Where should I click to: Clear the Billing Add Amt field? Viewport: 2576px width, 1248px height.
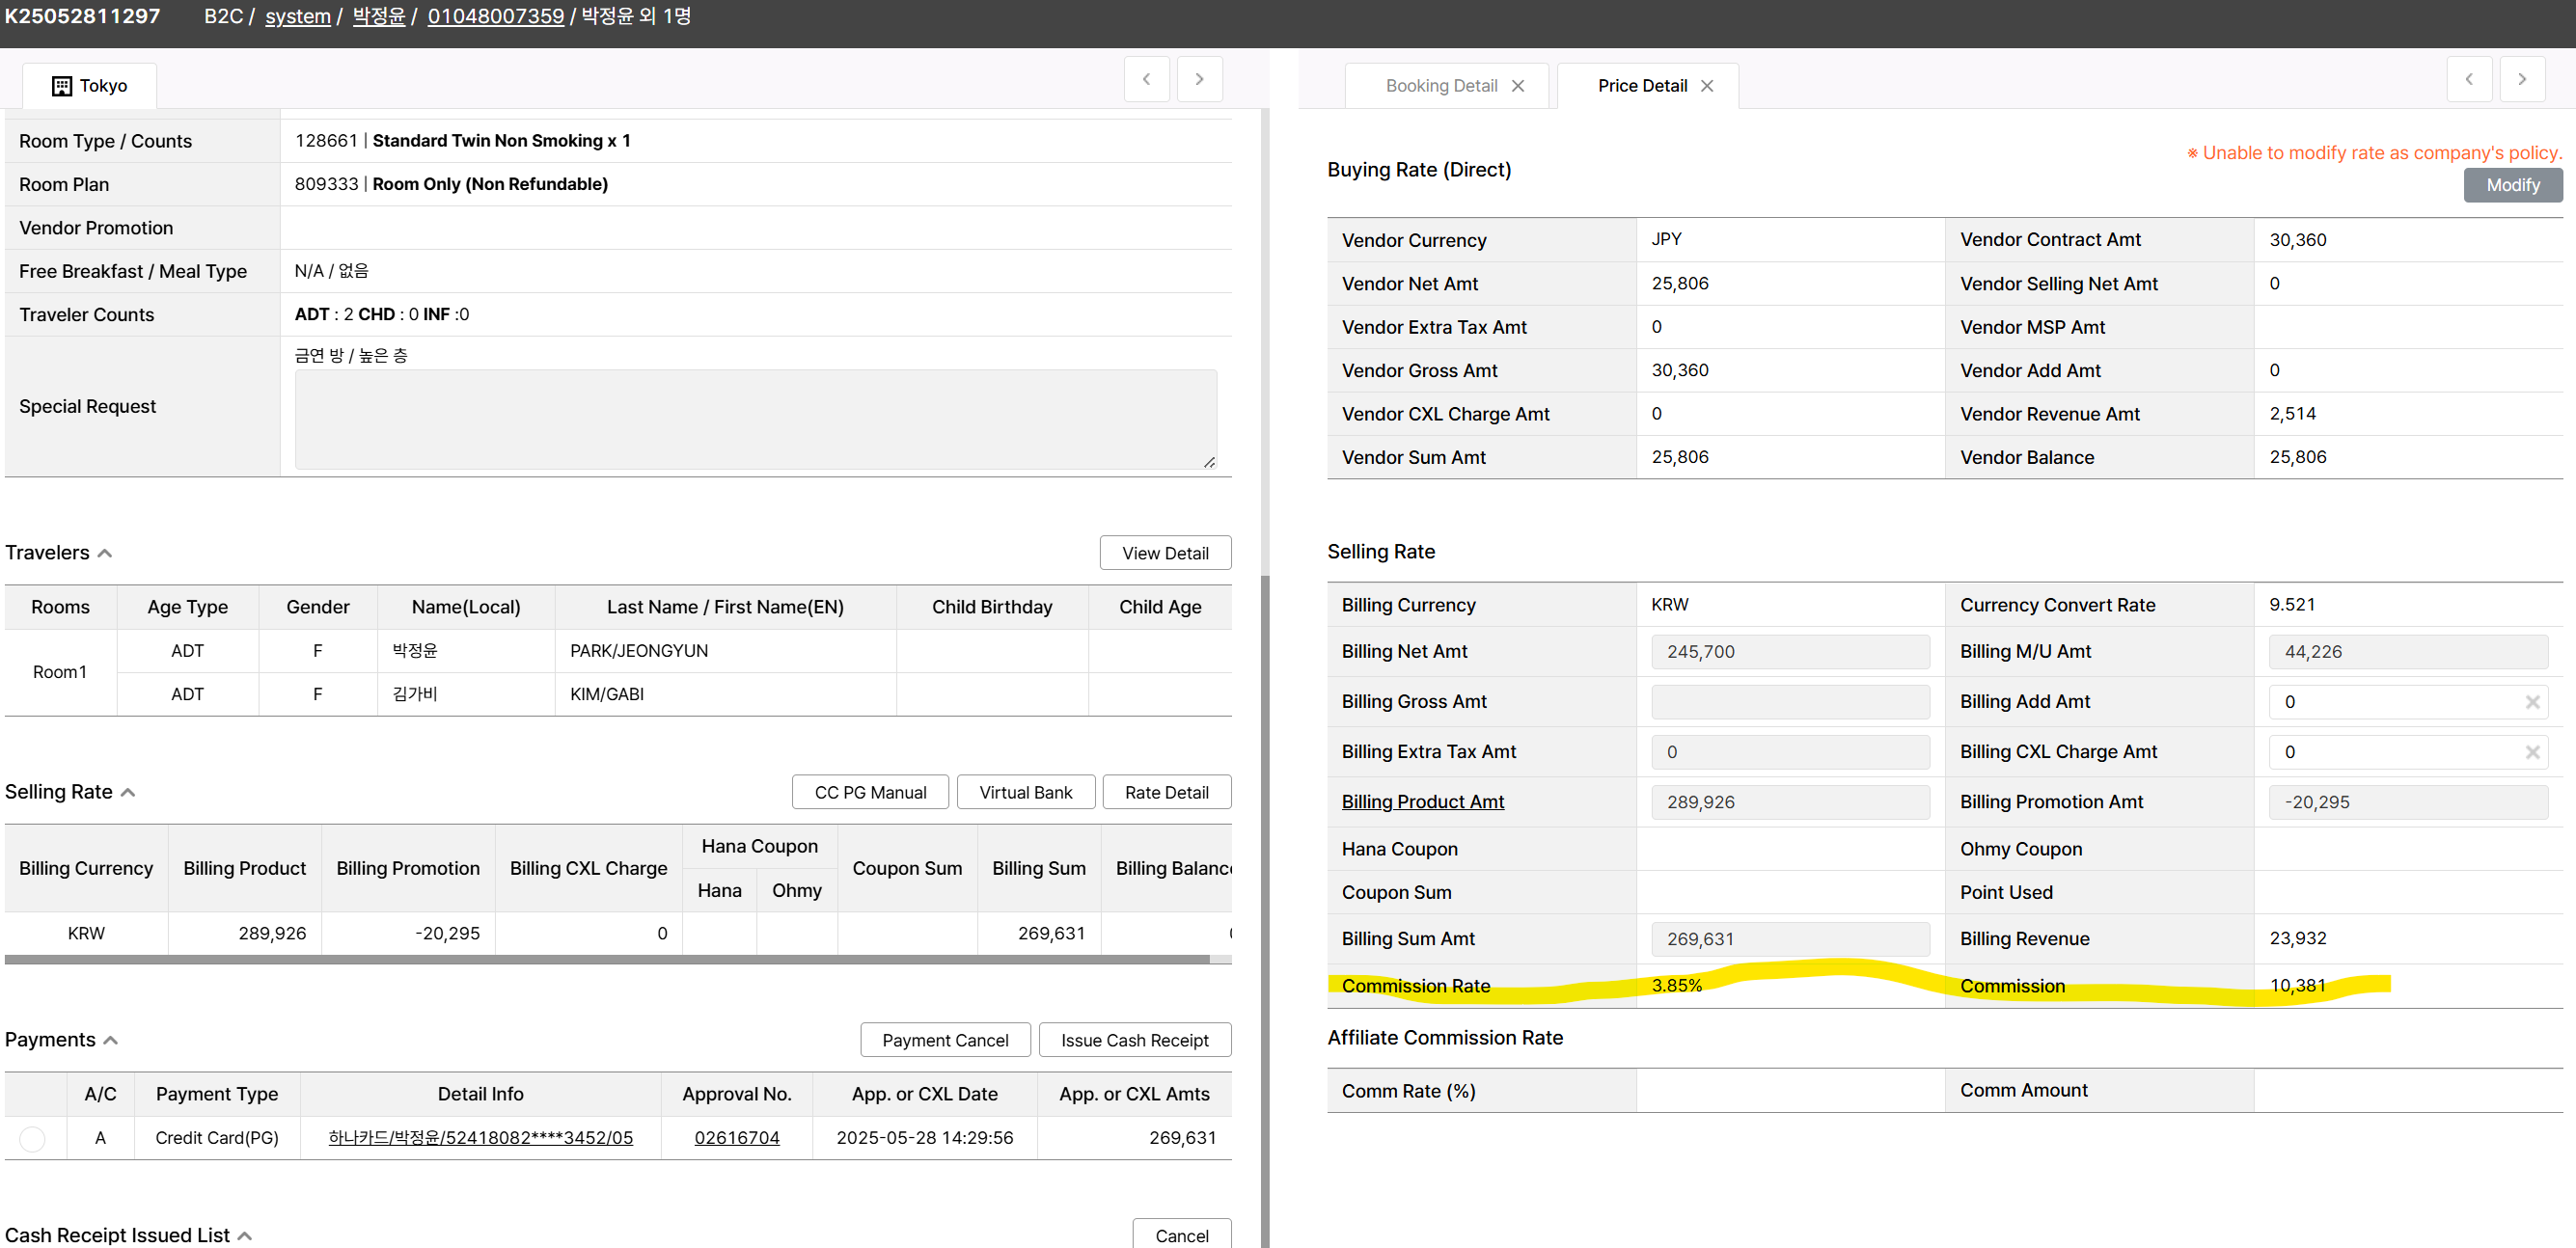pos(2531,702)
